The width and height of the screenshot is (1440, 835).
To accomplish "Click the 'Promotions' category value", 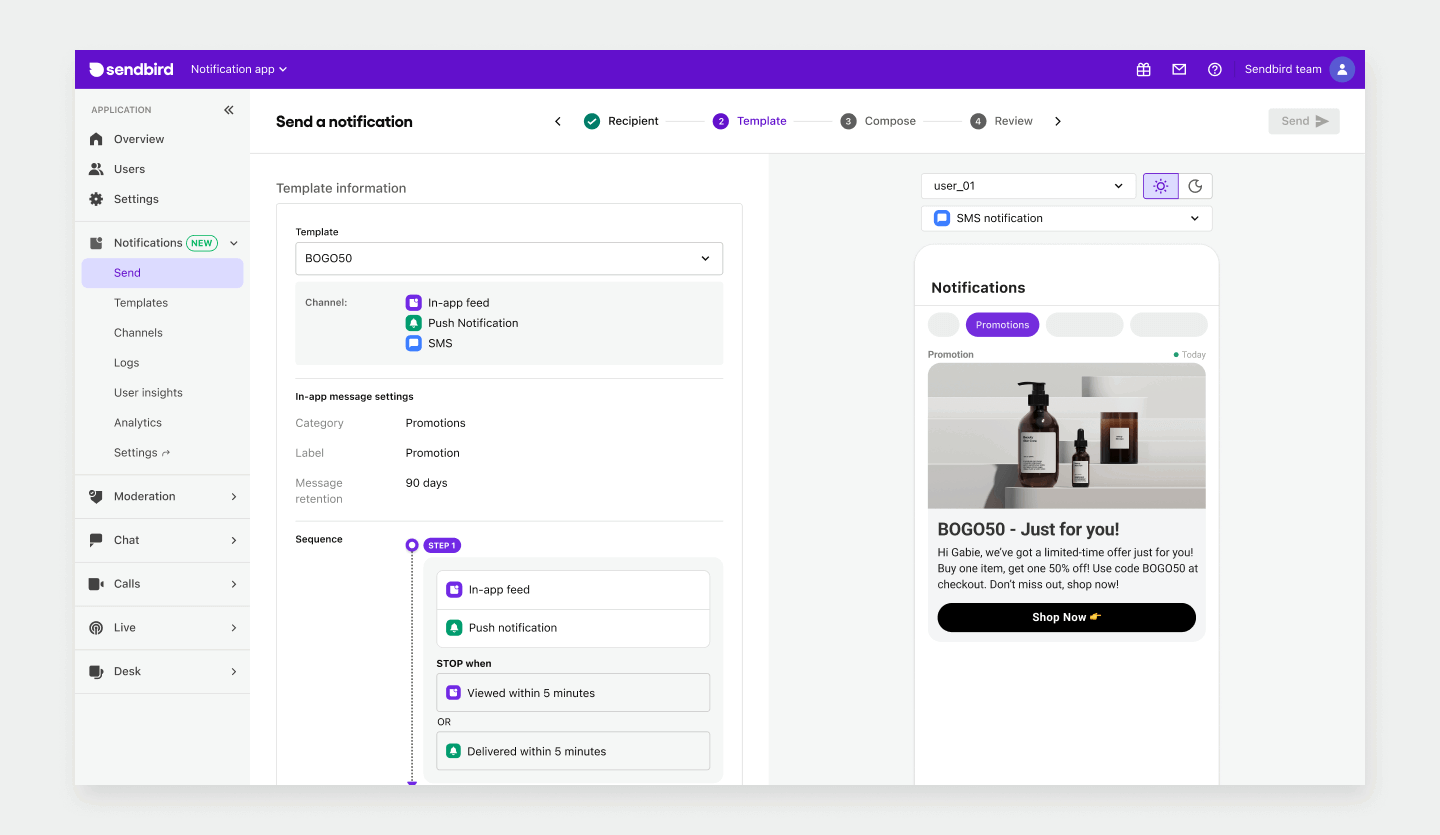I will [x=436, y=423].
